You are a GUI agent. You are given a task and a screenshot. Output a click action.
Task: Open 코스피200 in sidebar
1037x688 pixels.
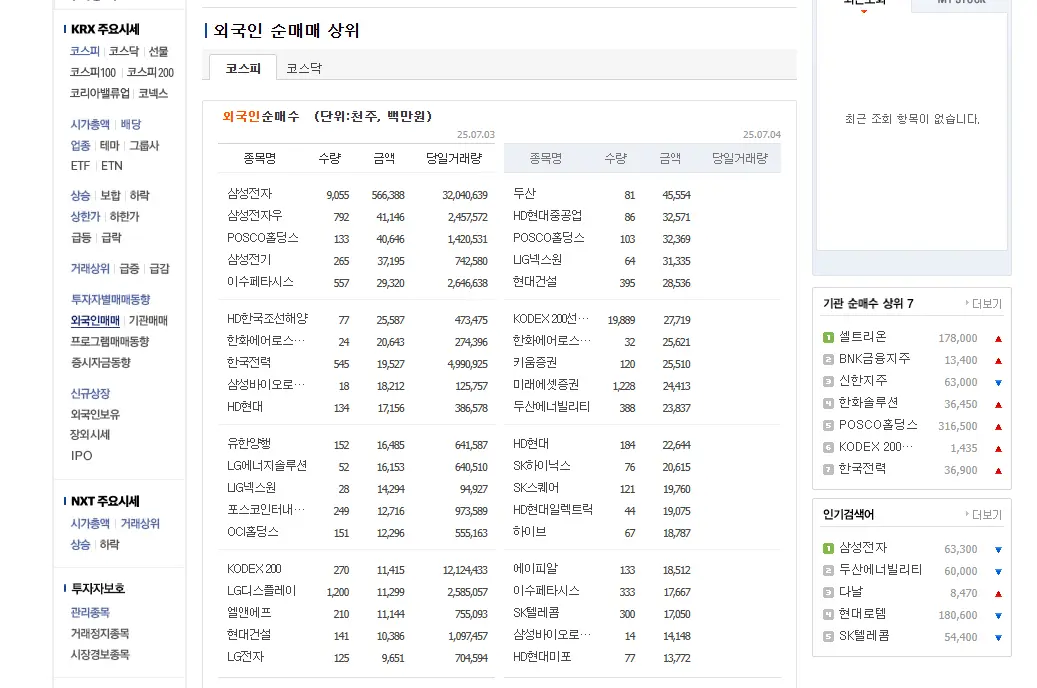coord(150,72)
